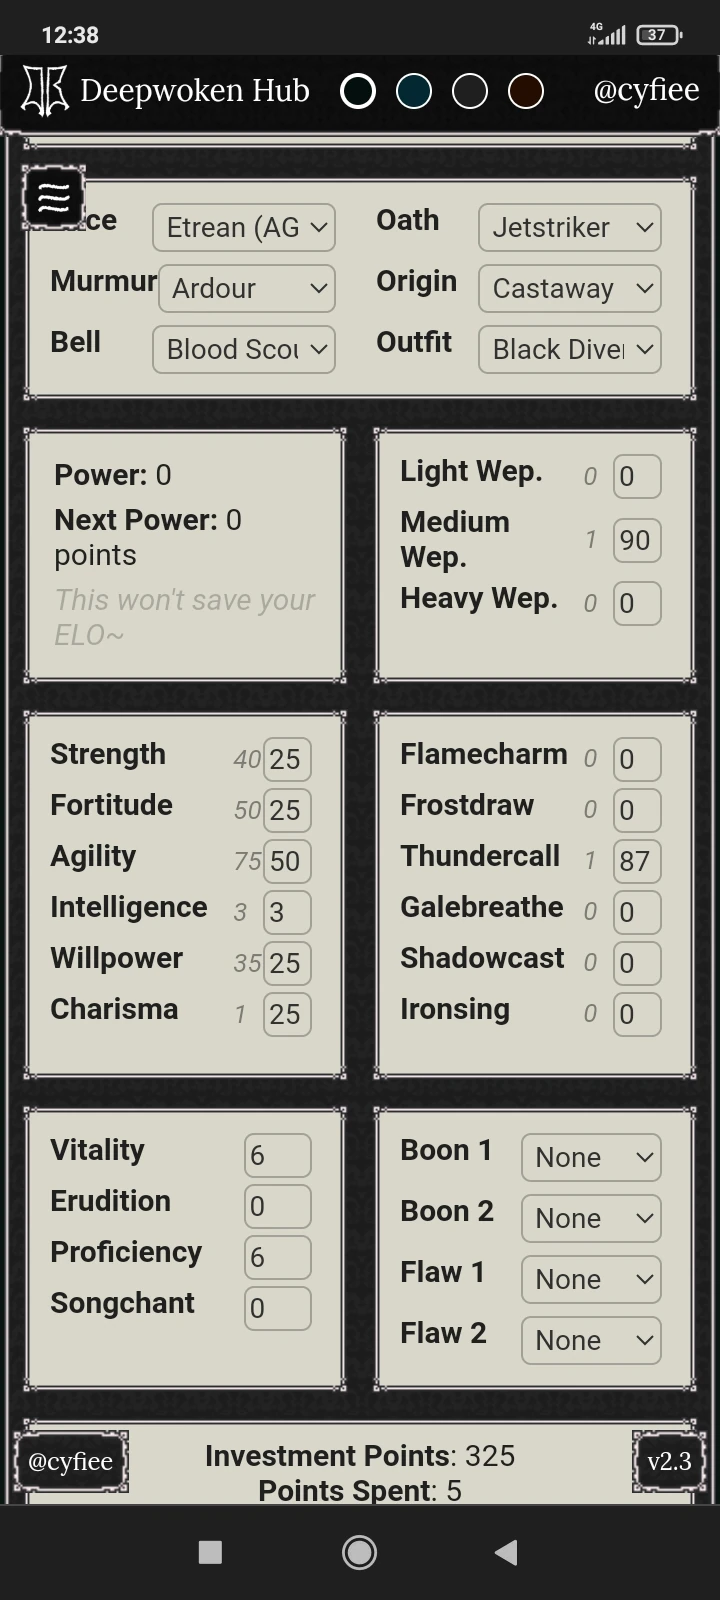
Task: Tap the Android home circle icon
Action: (359, 1552)
